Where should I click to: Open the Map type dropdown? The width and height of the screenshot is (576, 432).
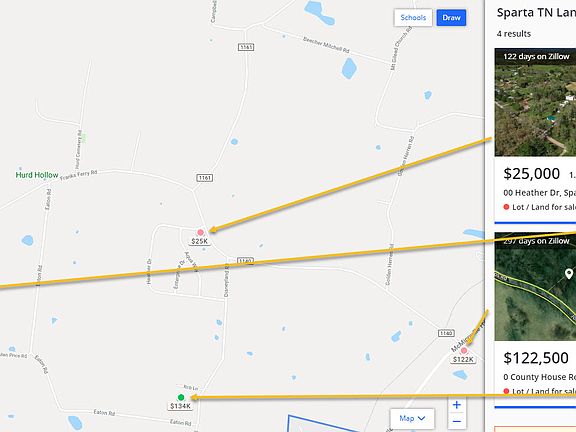(x=412, y=418)
